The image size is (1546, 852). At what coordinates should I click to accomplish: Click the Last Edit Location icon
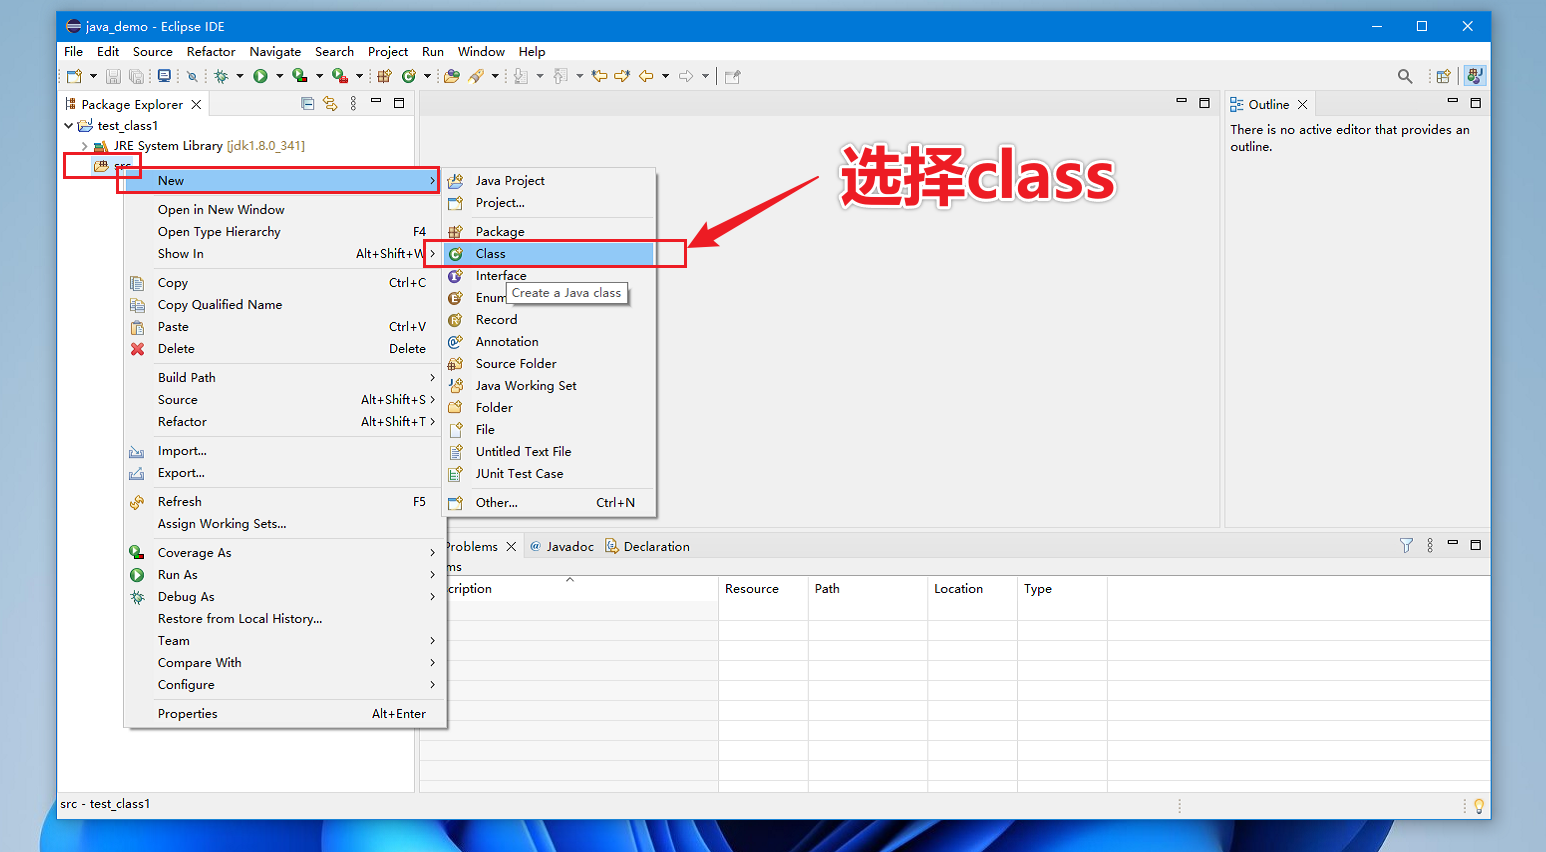pyautogui.click(x=599, y=76)
